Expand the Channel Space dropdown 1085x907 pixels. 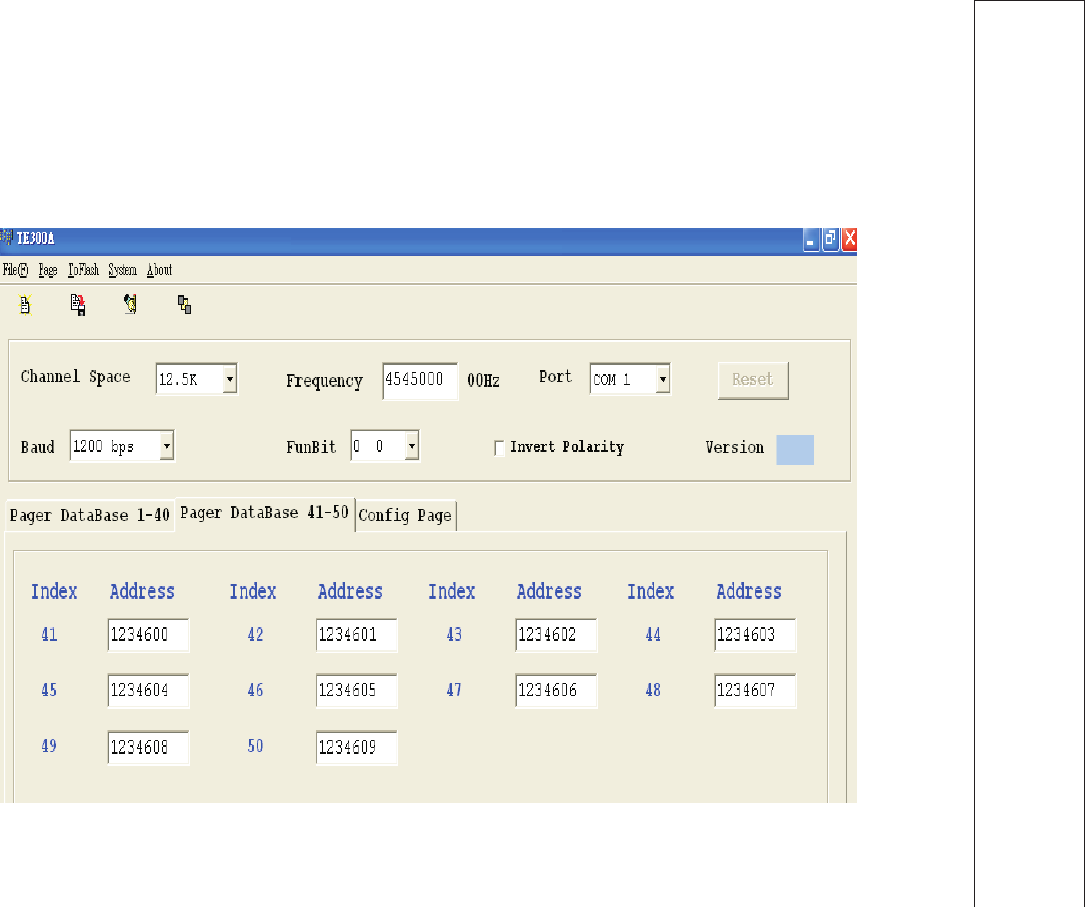coord(230,379)
